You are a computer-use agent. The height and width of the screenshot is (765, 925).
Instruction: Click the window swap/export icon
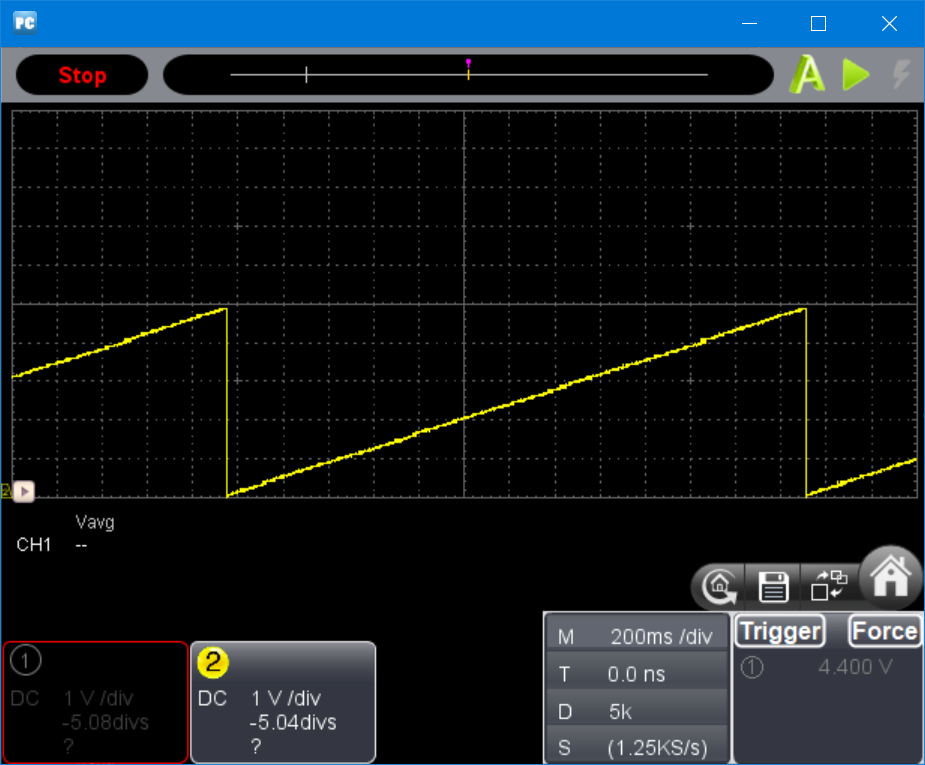(x=829, y=585)
